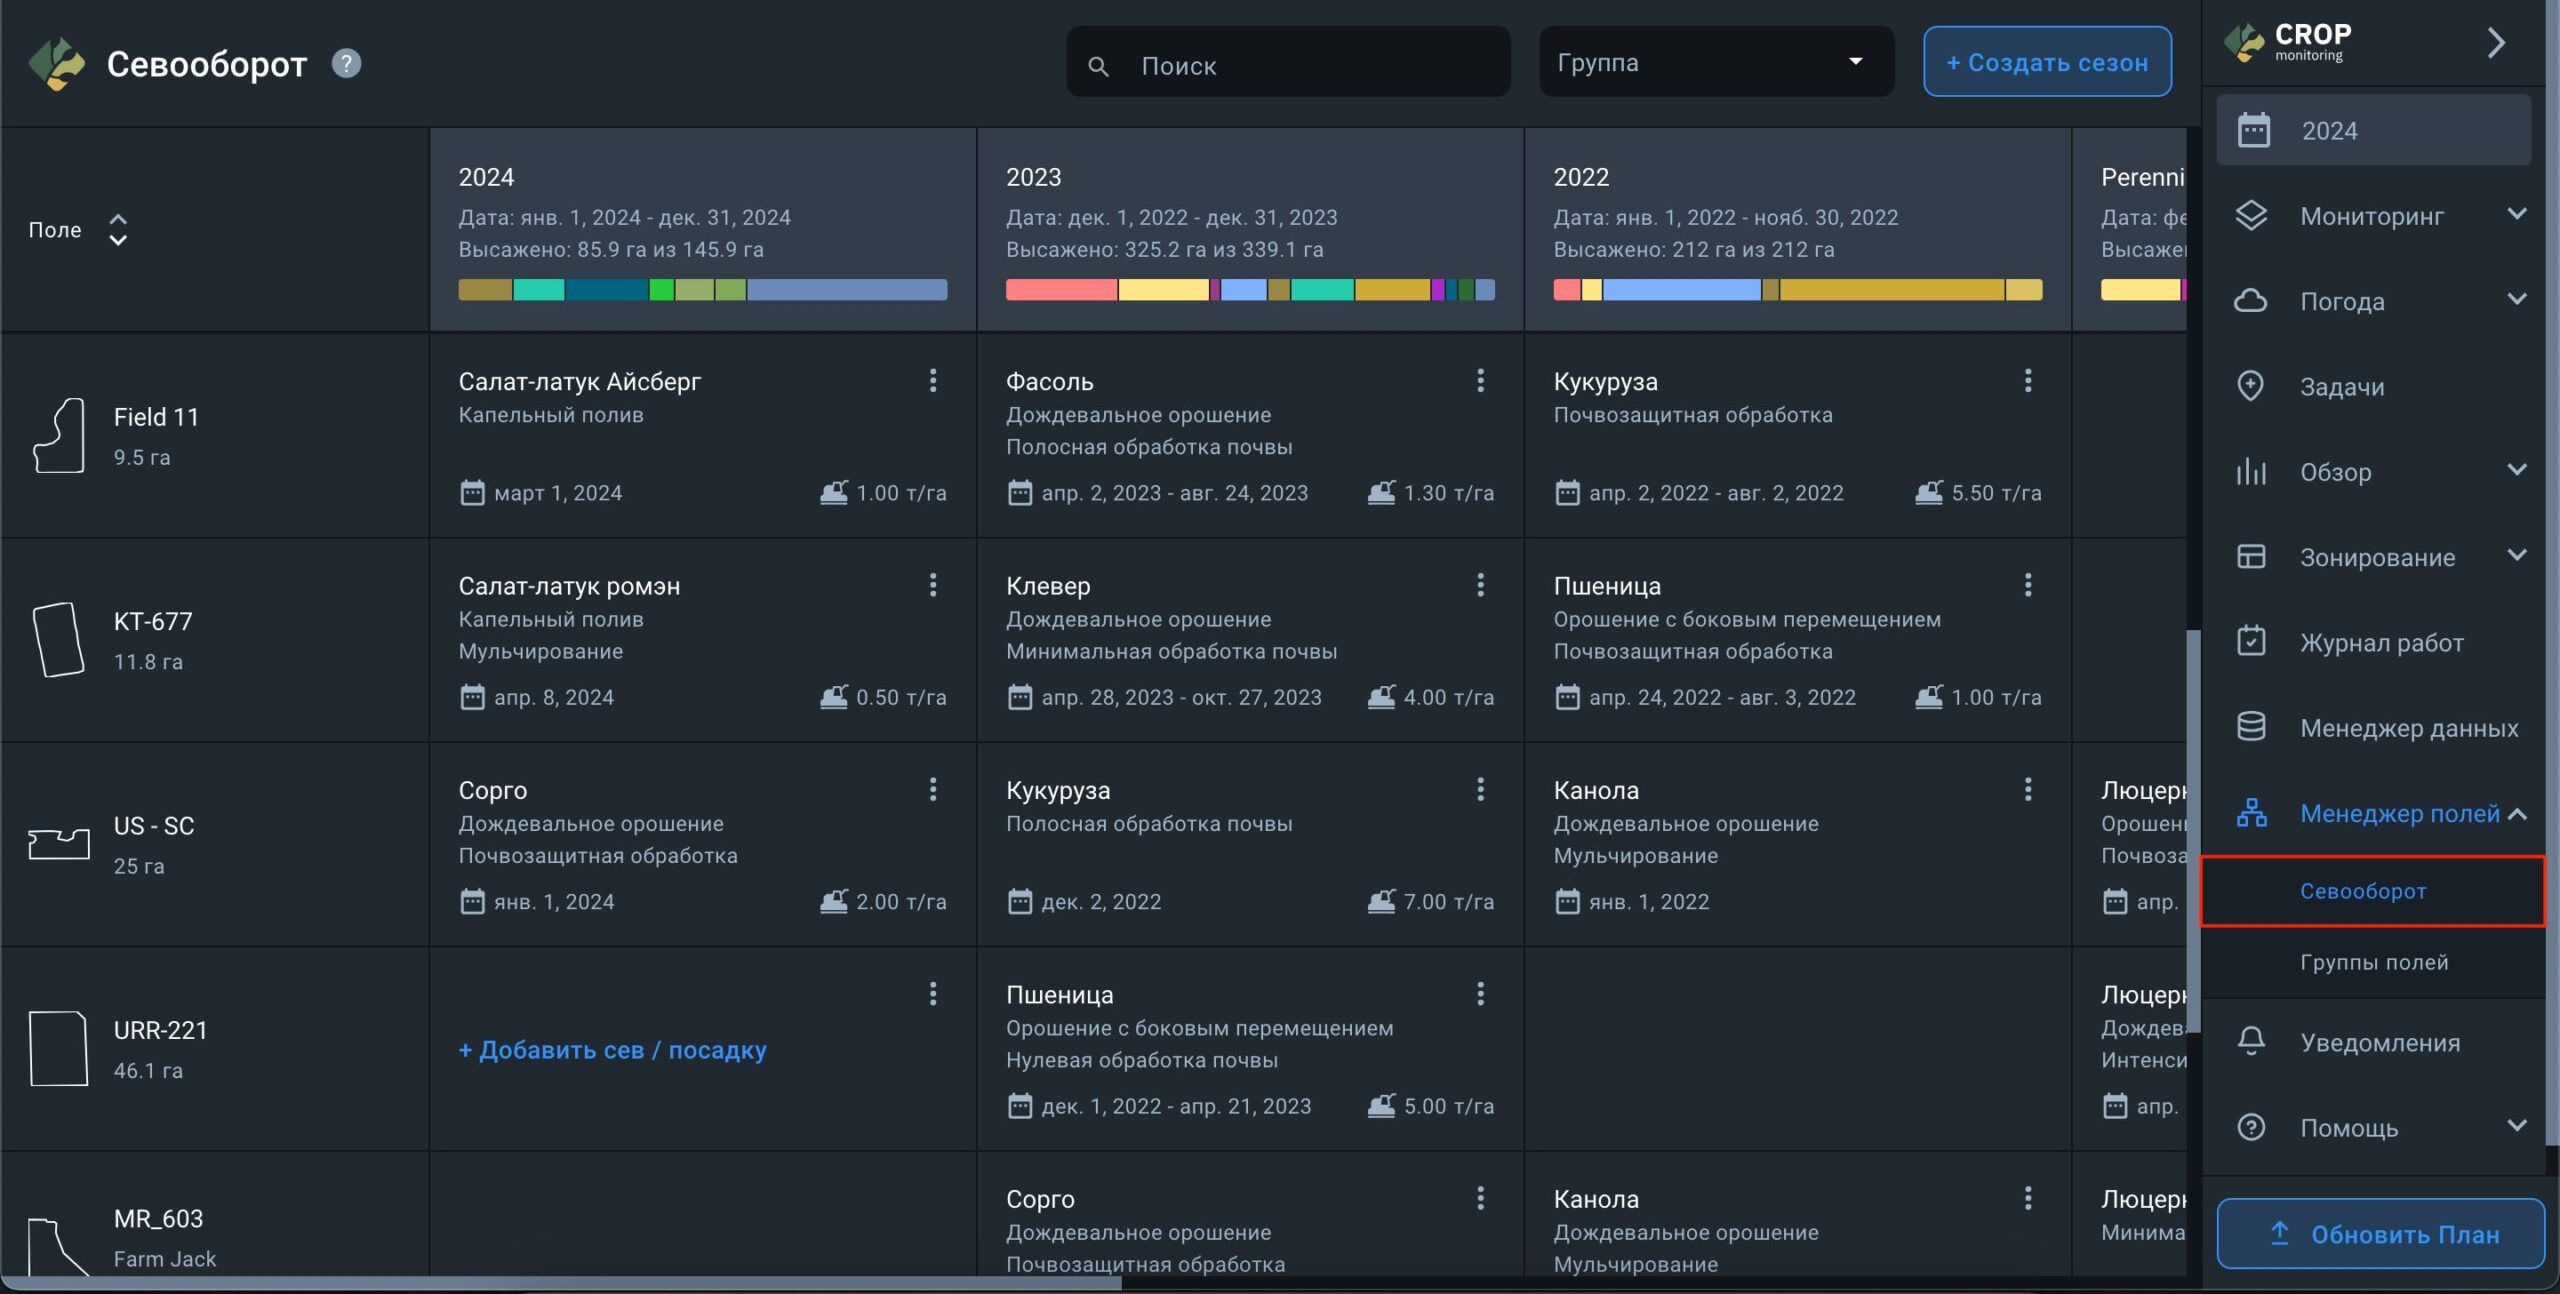Expand the Погода menu chevron
The width and height of the screenshot is (2560, 1294).
[2517, 299]
